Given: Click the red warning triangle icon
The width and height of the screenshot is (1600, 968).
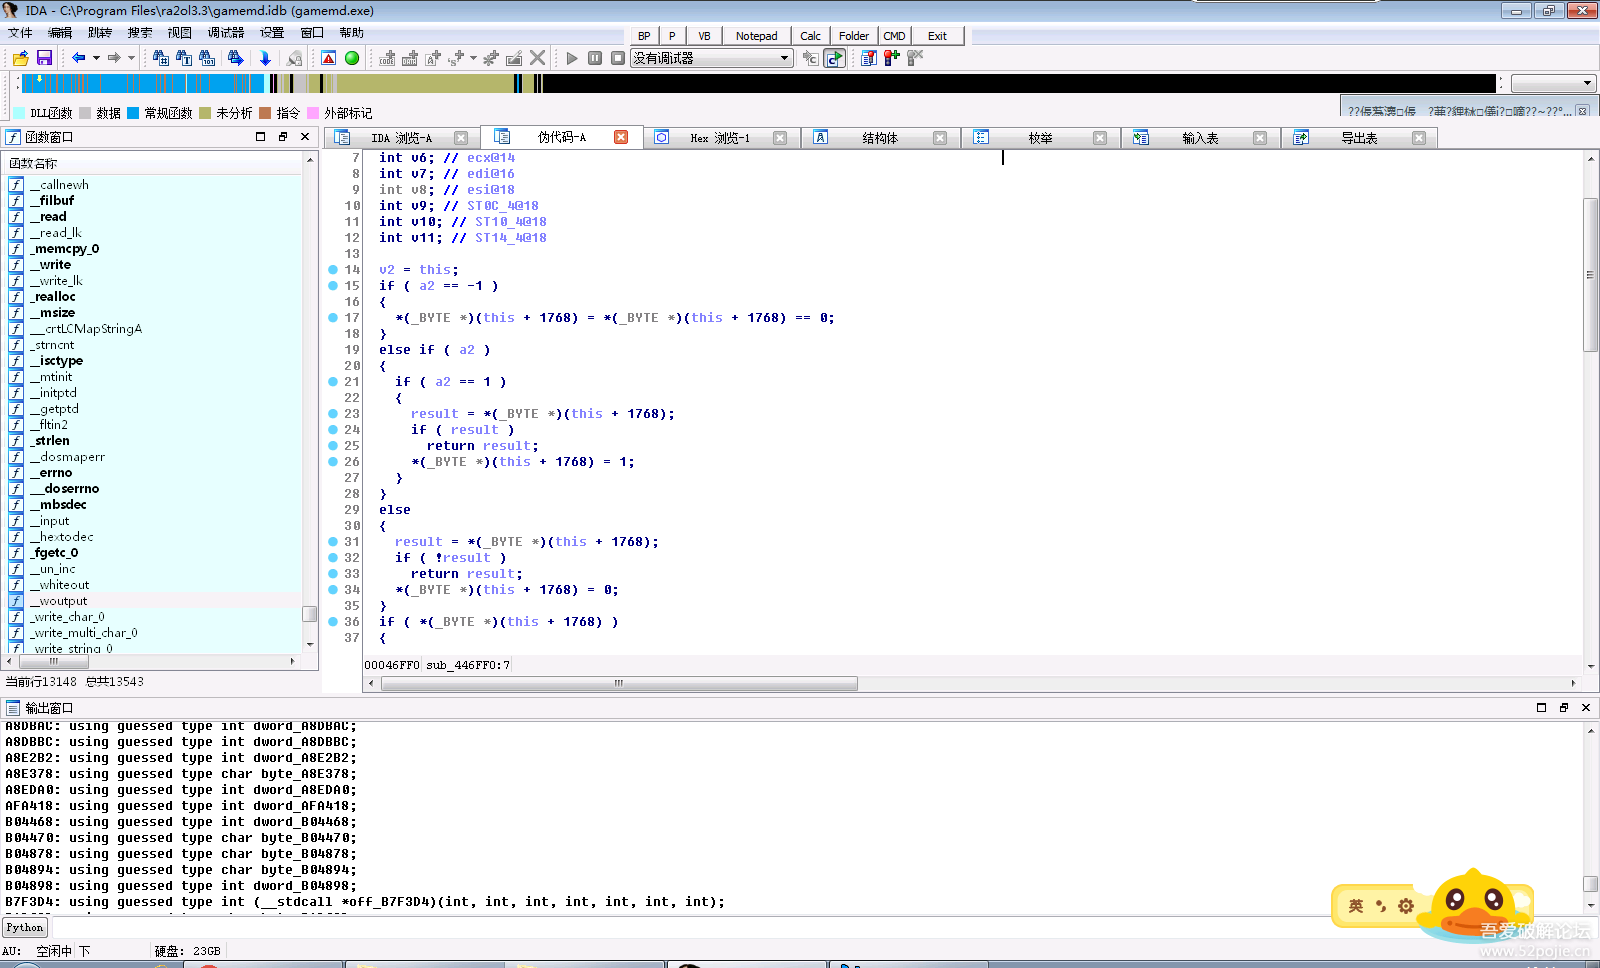Looking at the screenshot, I should (x=329, y=58).
